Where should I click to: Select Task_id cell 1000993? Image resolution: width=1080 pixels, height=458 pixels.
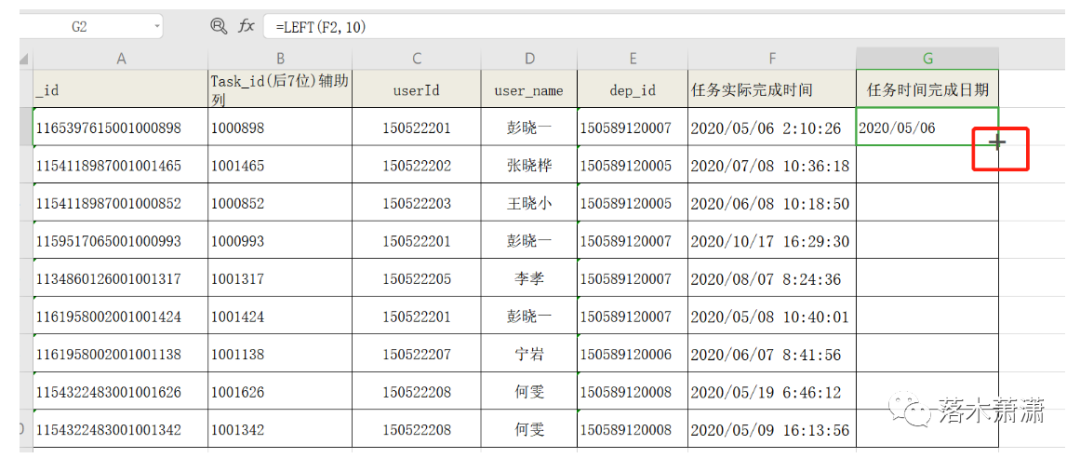click(280, 240)
